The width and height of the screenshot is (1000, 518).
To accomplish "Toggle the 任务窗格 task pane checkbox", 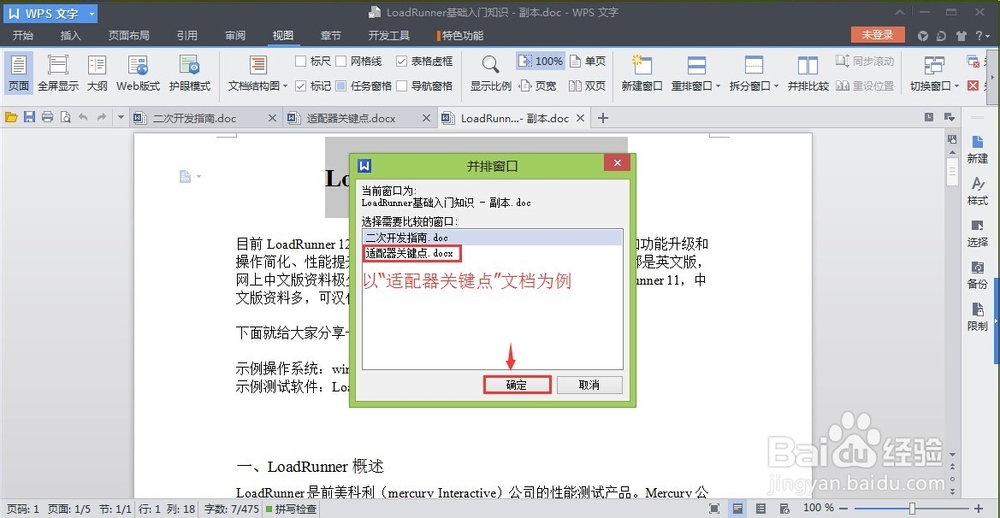I will [341, 85].
